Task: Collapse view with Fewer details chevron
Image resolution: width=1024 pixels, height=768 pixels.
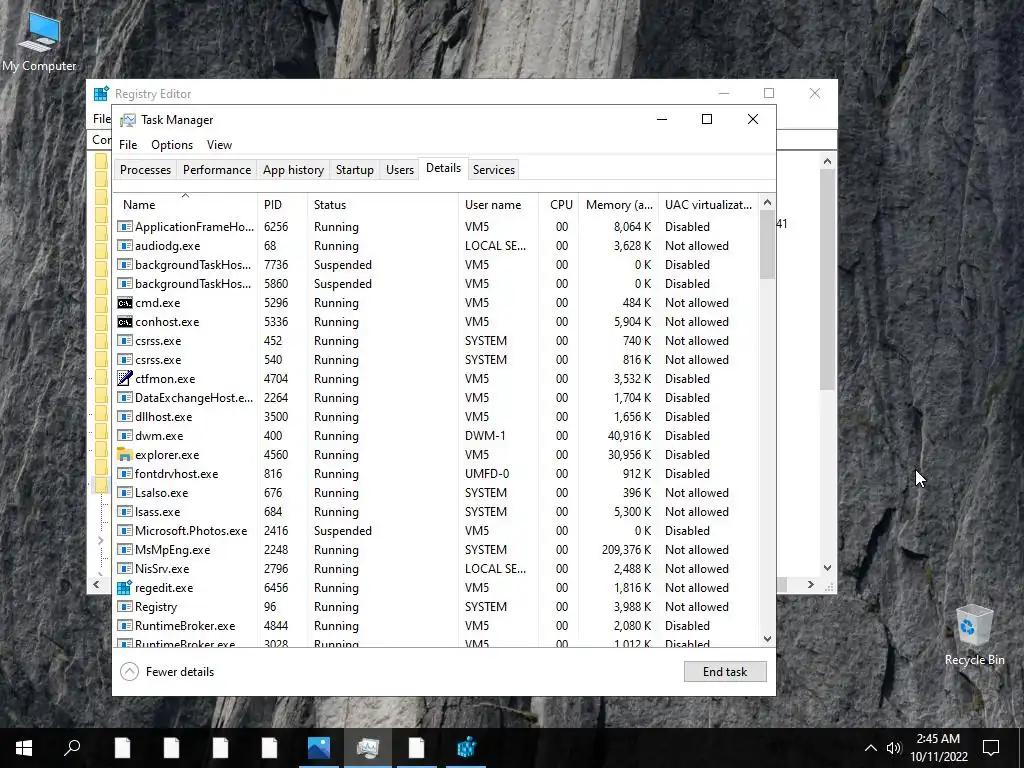Action: coord(129,672)
